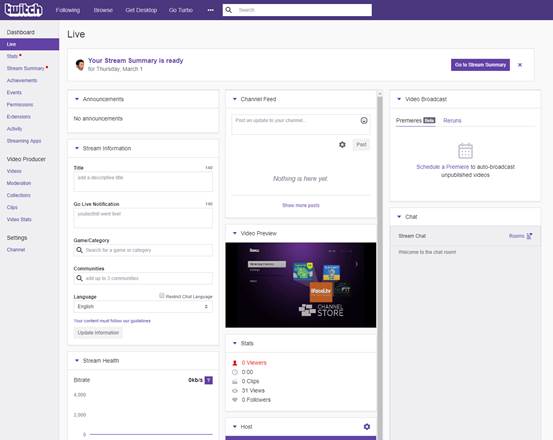553x440 pixels.
Task: Collapse the Announcements panel
Action: (x=77, y=99)
